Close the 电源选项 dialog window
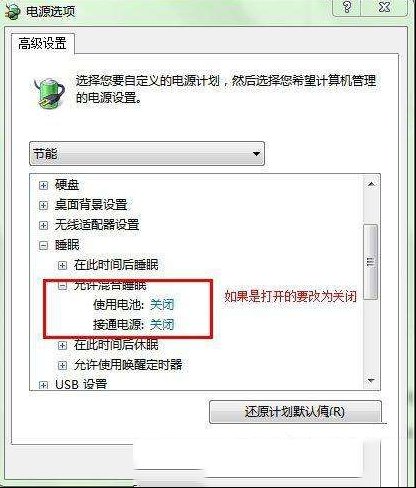 pyautogui.click(x=384, y=7)
